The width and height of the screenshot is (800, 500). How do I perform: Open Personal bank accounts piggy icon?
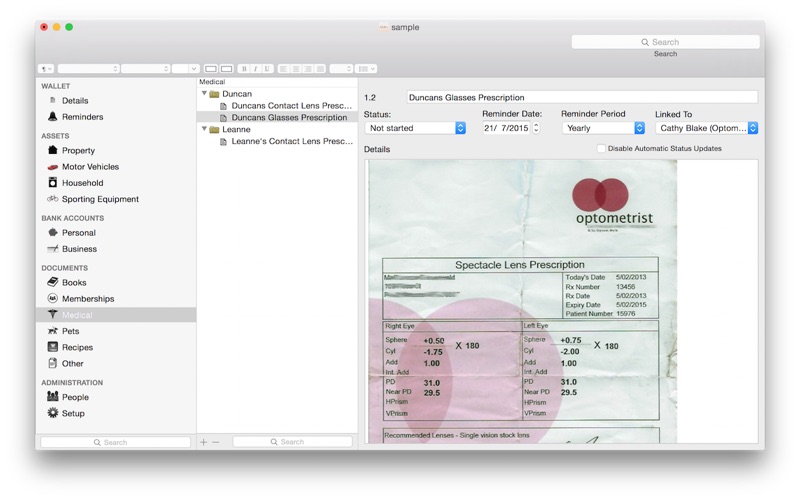pos(53,233)
